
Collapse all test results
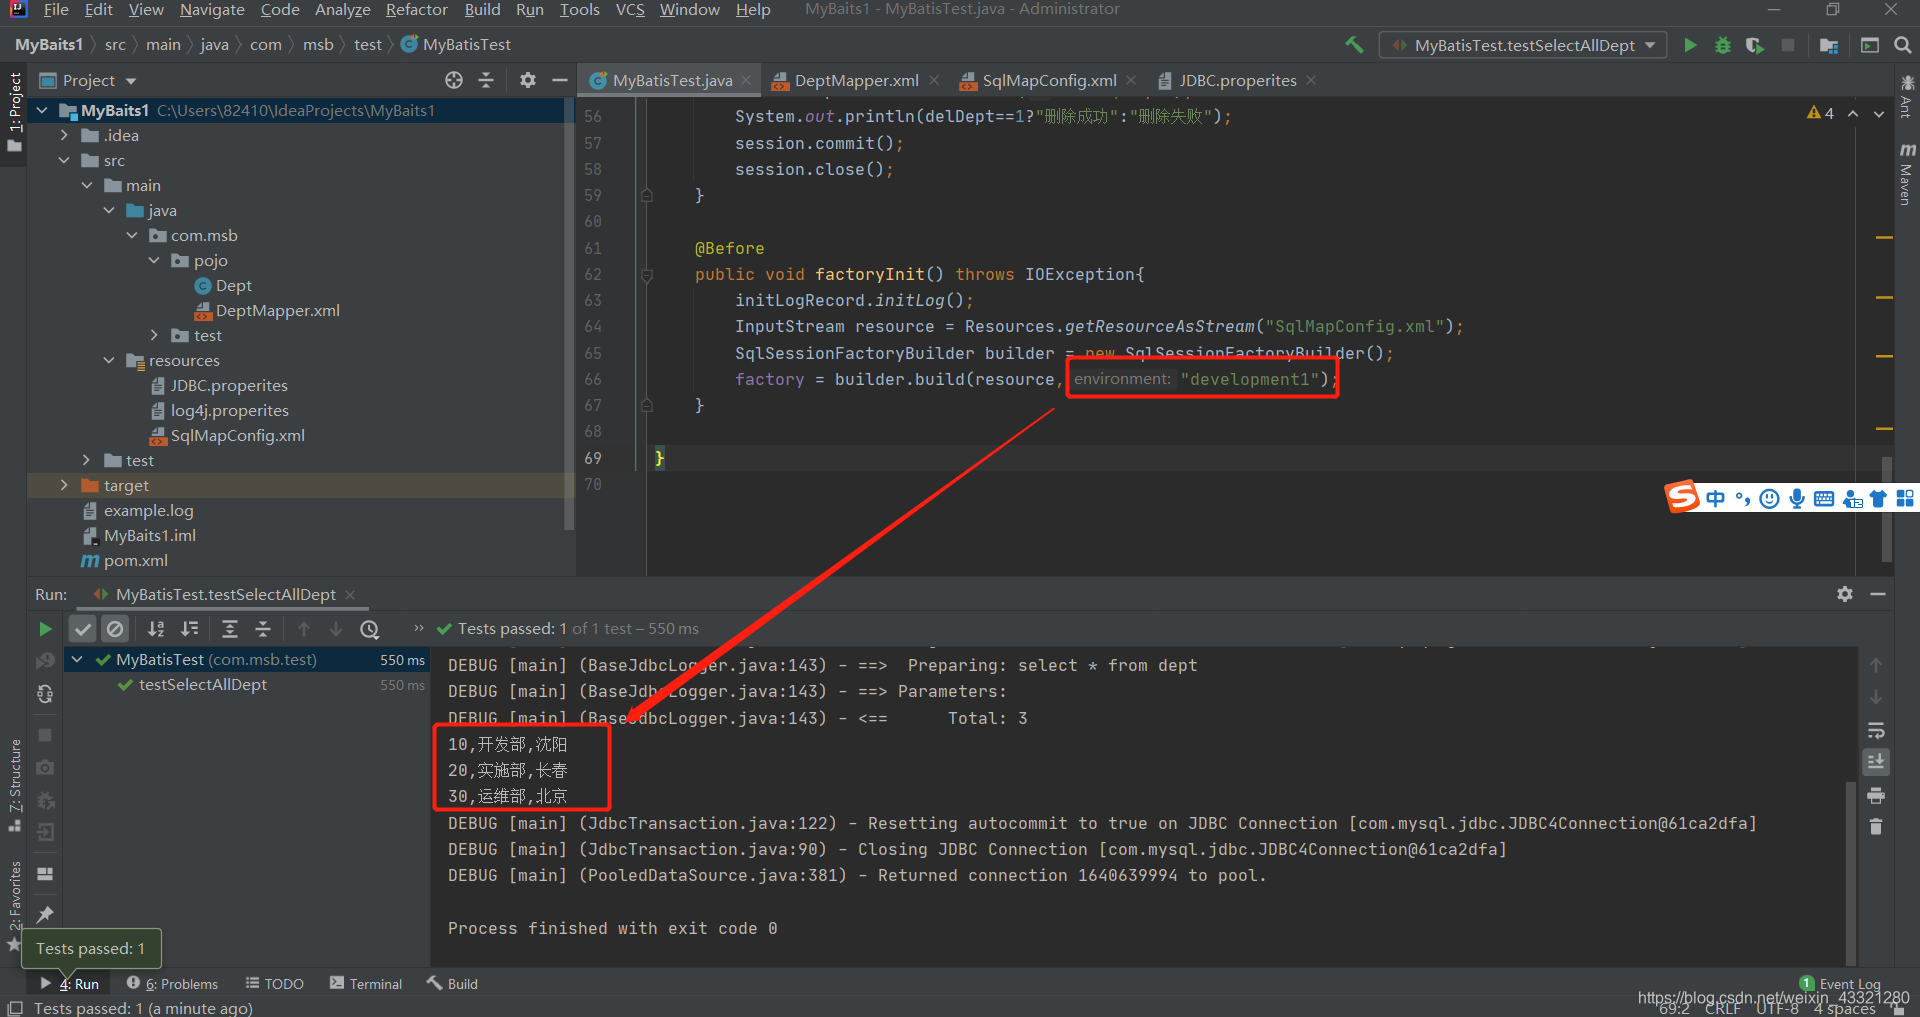(263, 629)
